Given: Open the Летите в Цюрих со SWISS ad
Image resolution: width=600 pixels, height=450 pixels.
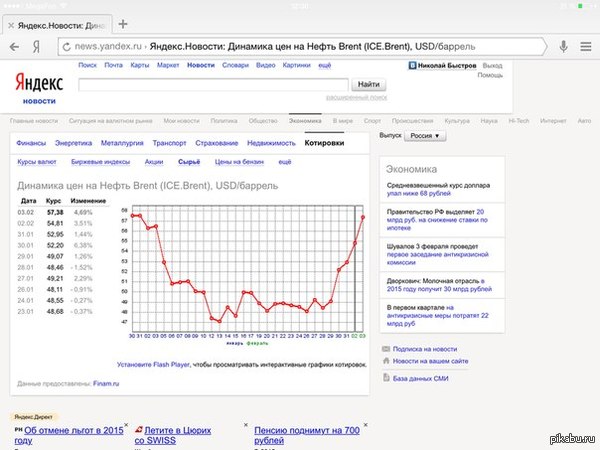Looking at the screenshot, I should tap(173, 435).
